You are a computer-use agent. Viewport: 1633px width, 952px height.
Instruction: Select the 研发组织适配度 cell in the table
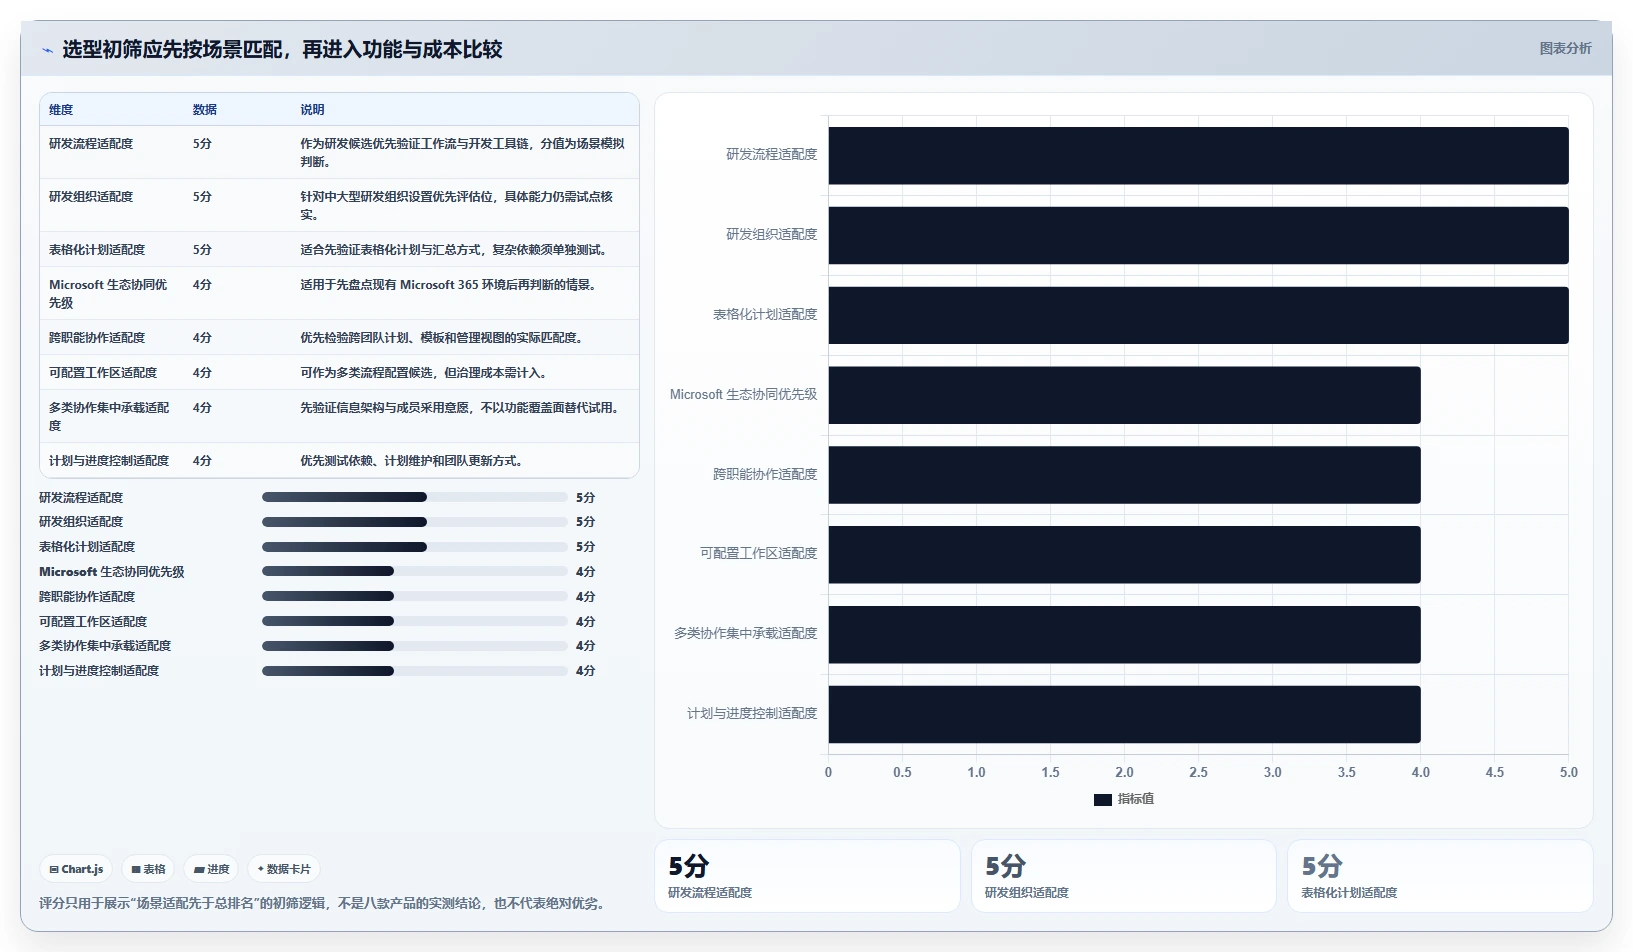coord(91,197)
